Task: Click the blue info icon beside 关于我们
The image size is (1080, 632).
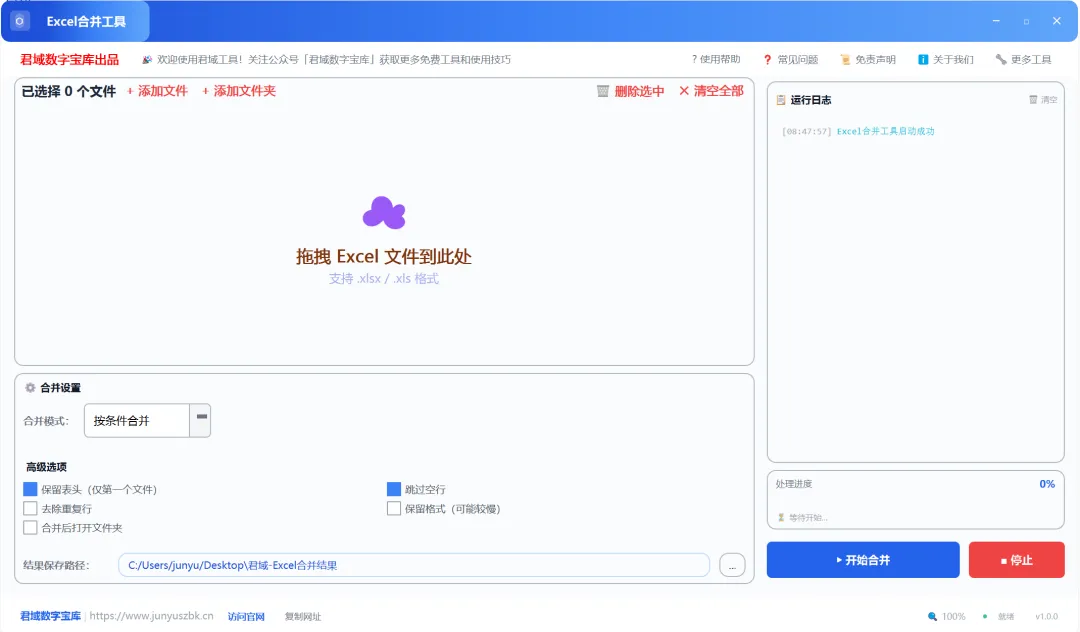Action: pyautogui.click(x=923, y=60)
